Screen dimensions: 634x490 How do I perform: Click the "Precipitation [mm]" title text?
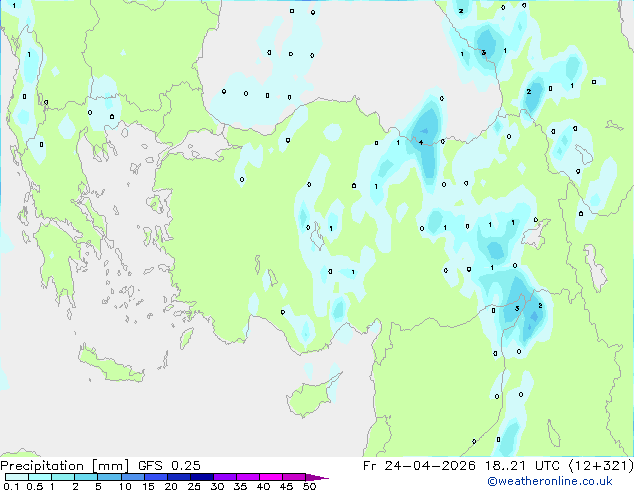coord(64,466)
